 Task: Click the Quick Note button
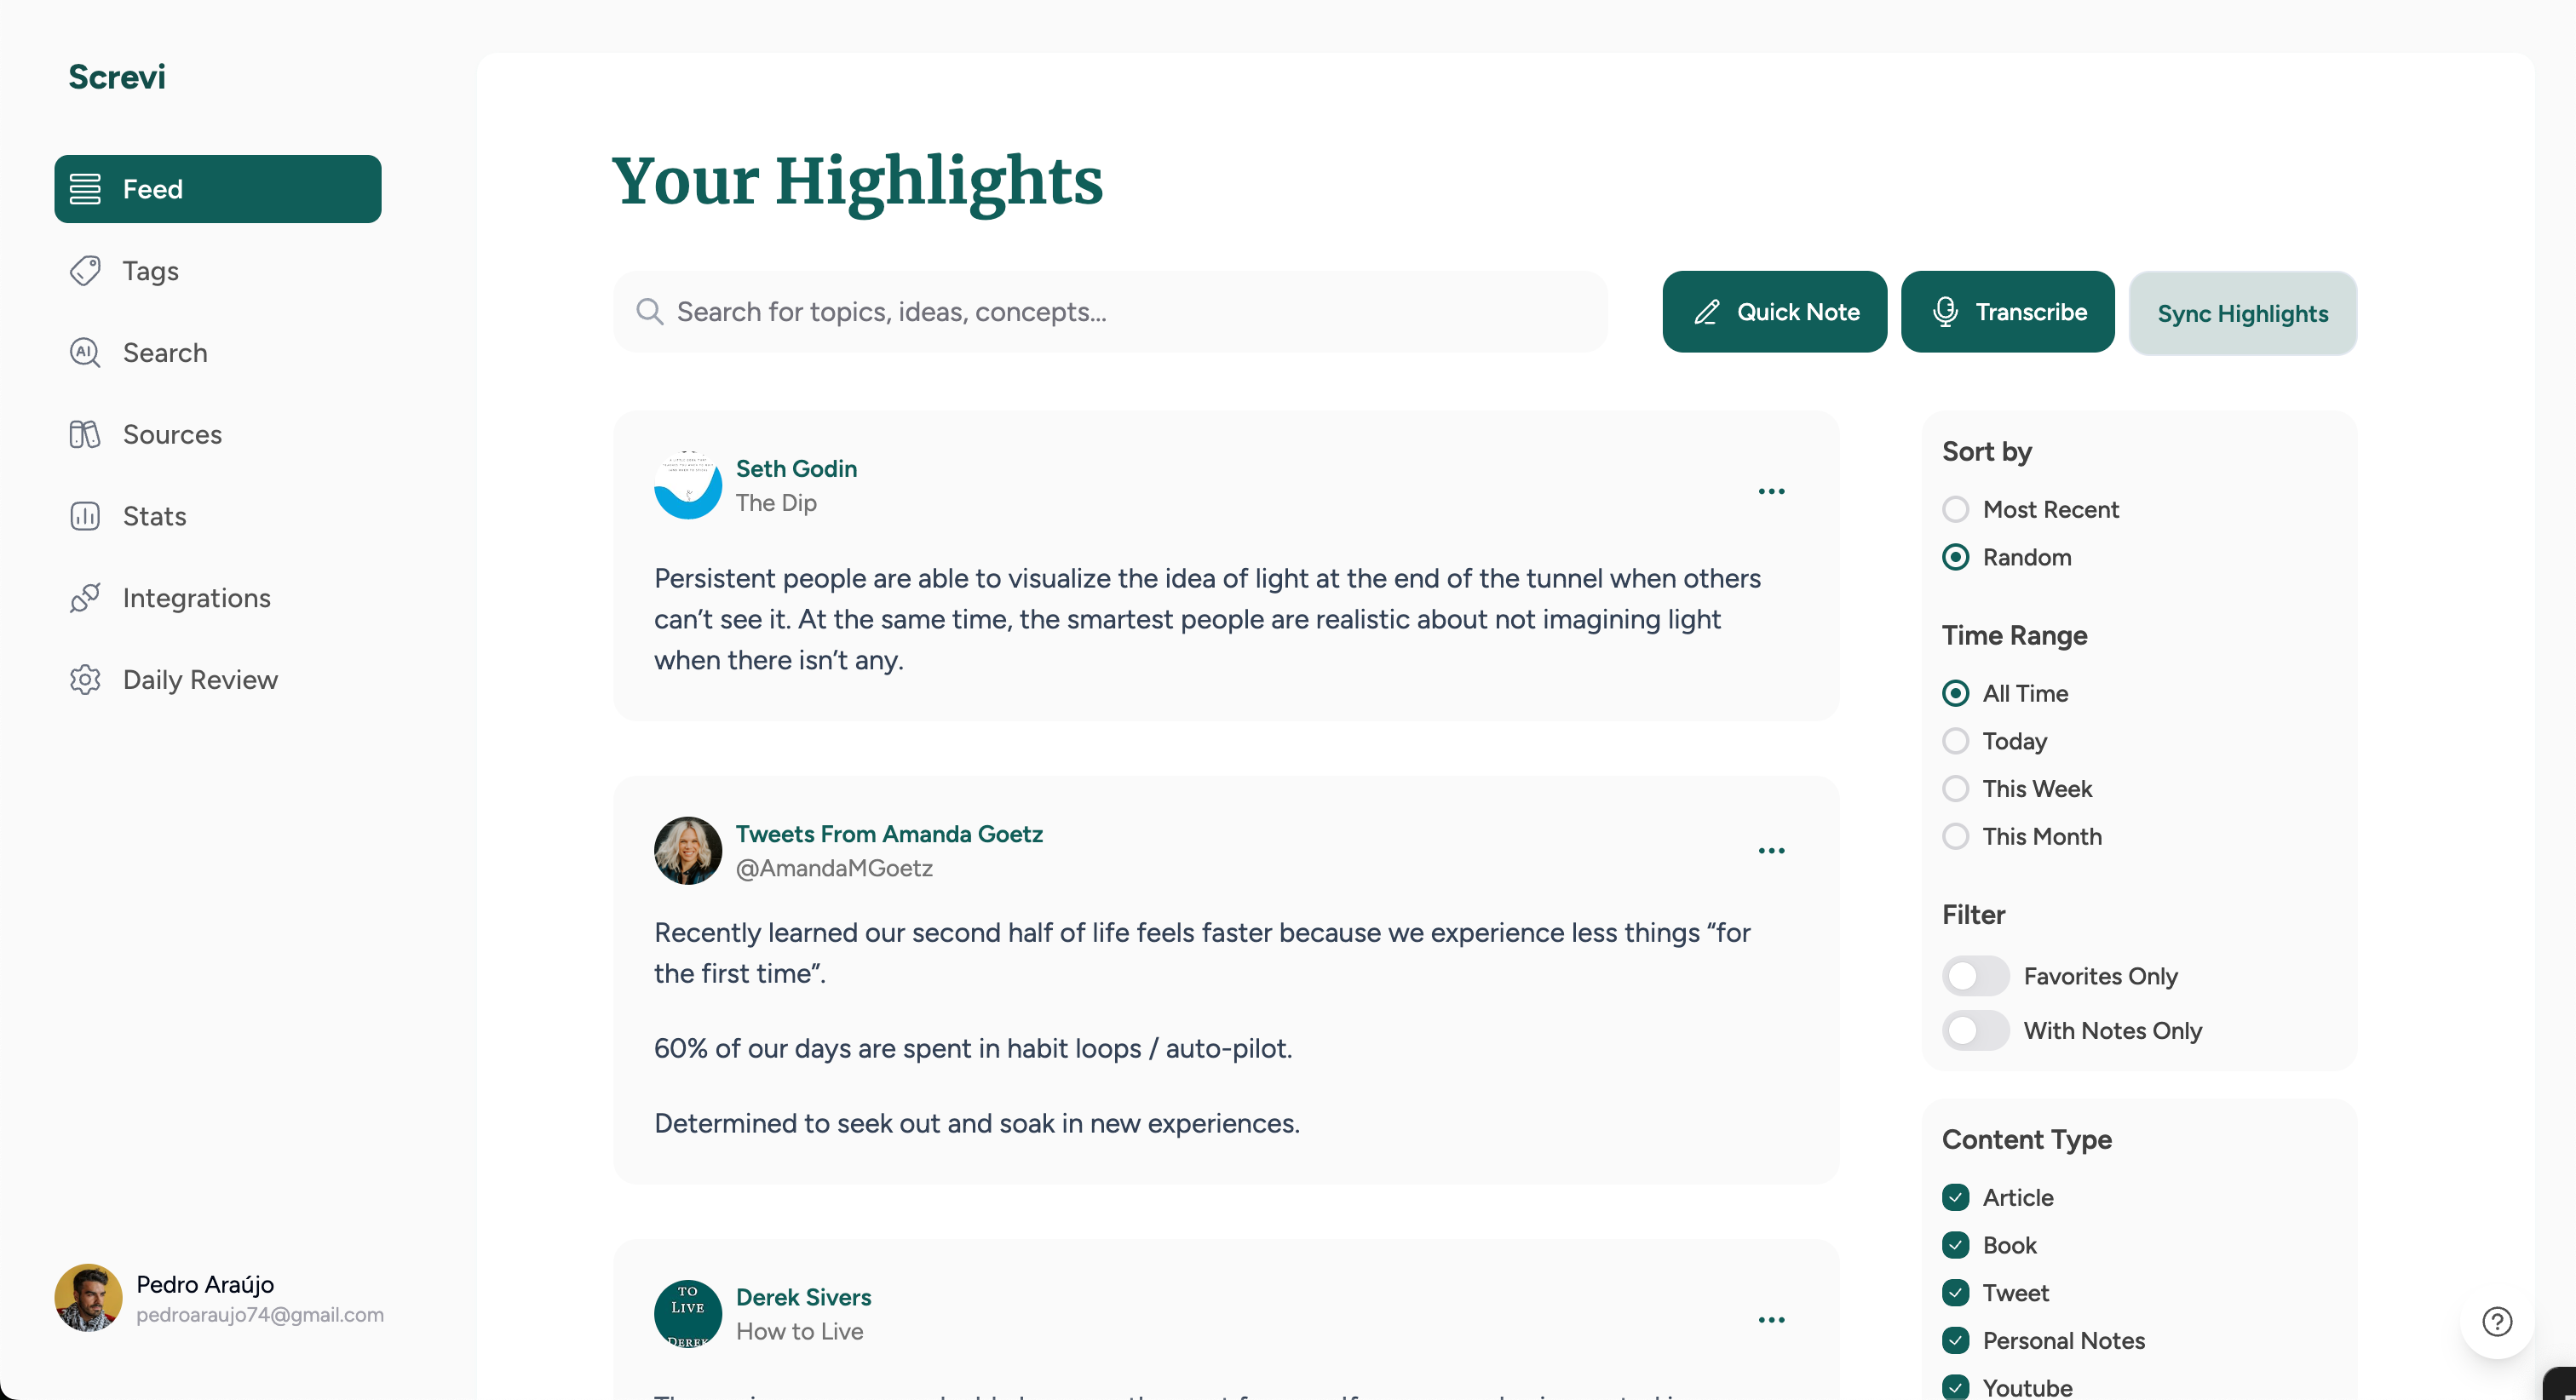click(1774, 312)
